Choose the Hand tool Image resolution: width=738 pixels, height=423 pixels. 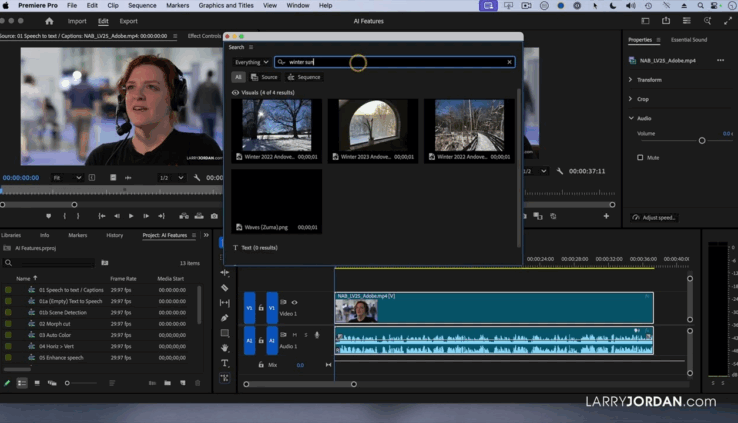(225, 348)
